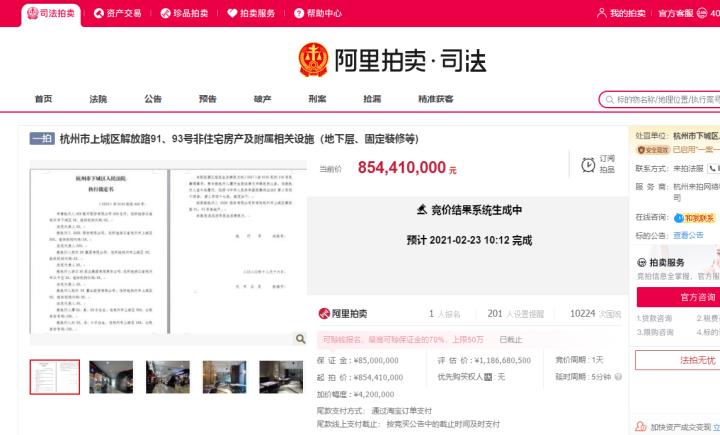This screenshot has width=720, height=435.
Task: Click the 优先购买权人 info icon
Action: click(x=488, y=377)
